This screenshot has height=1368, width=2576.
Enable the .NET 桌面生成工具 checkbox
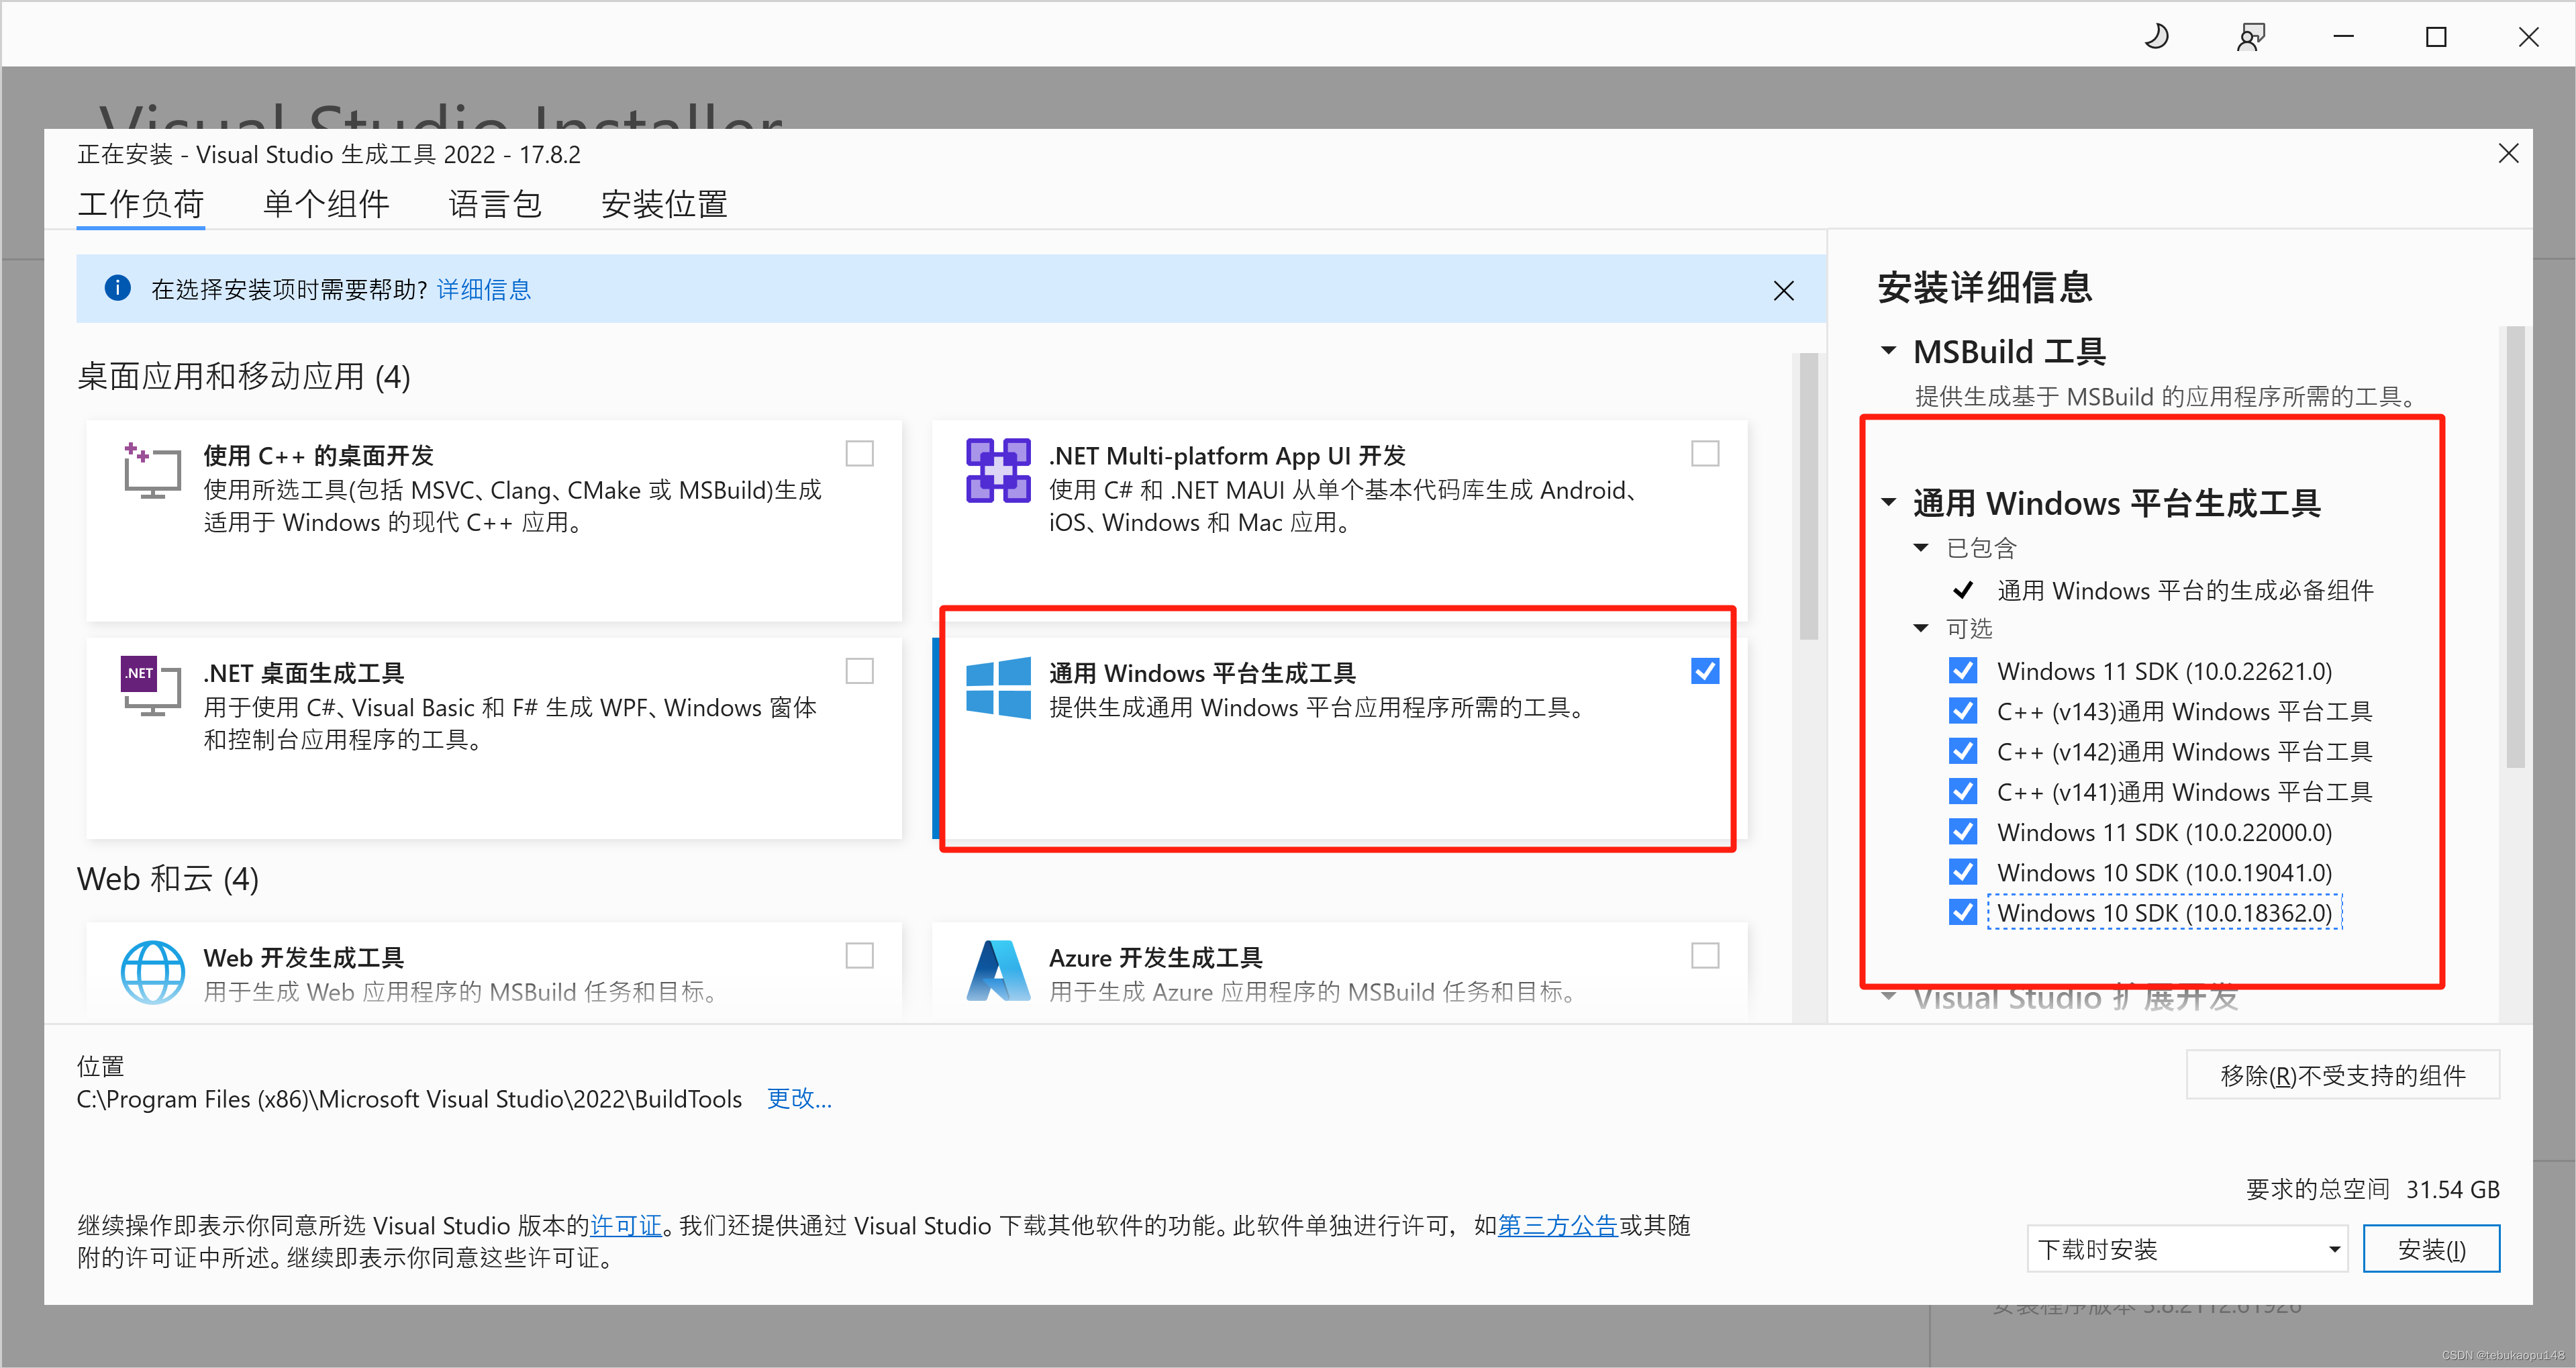859,671
